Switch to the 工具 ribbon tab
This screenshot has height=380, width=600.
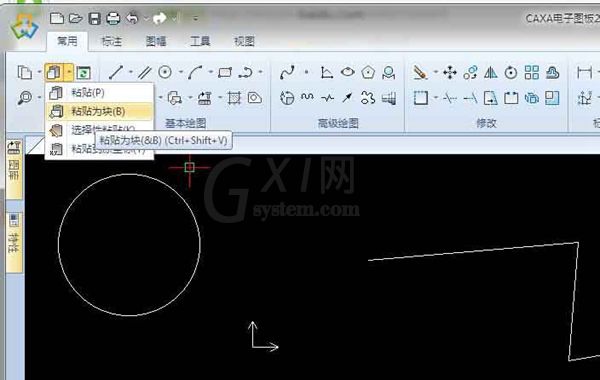click(200, 41)
